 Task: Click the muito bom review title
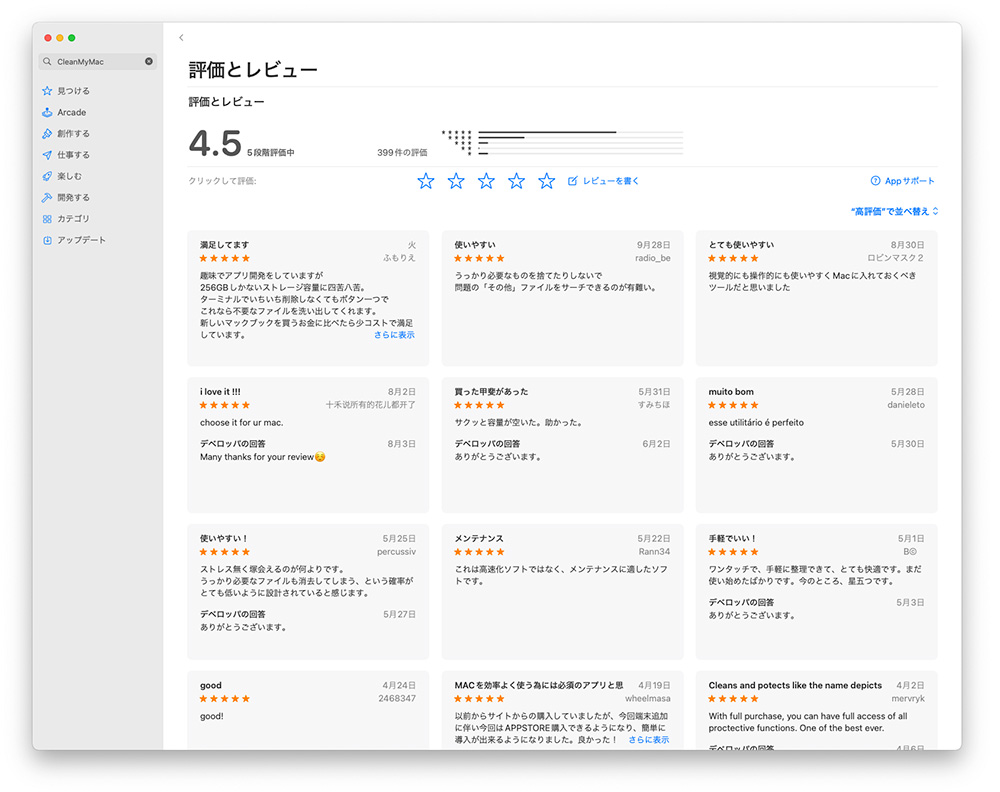[731, 392]
